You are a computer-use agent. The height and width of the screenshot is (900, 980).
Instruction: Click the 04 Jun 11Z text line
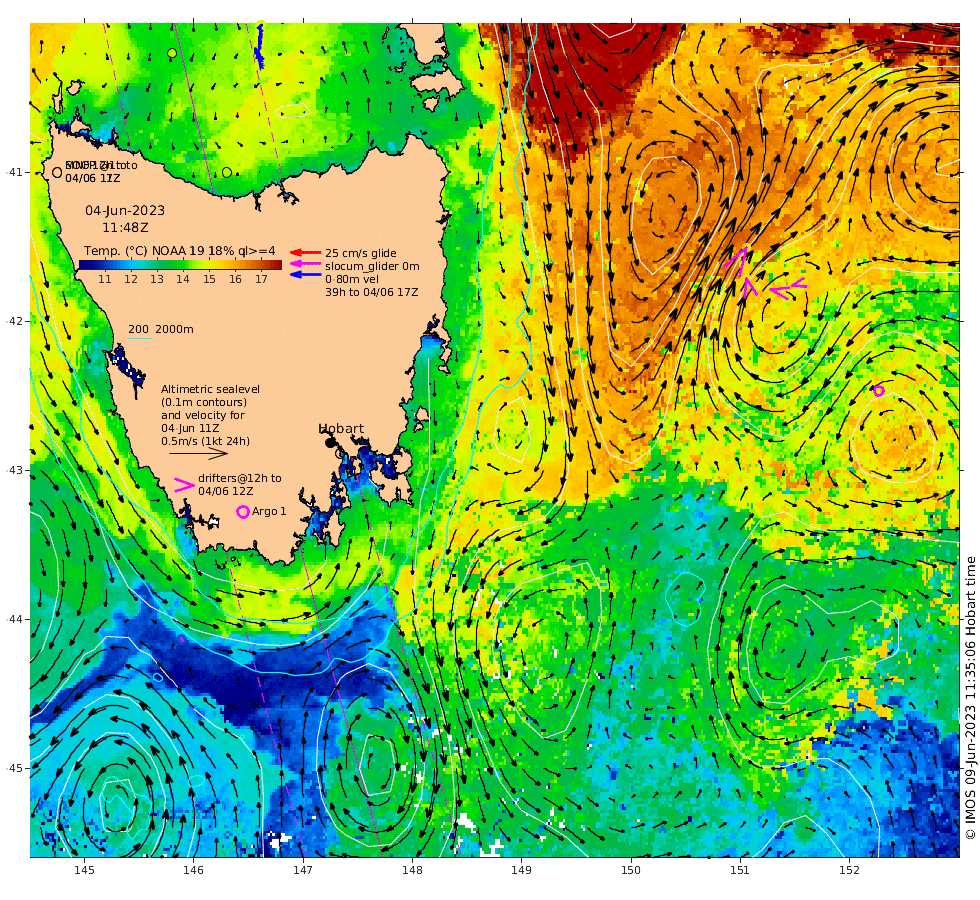coord(190,428)
